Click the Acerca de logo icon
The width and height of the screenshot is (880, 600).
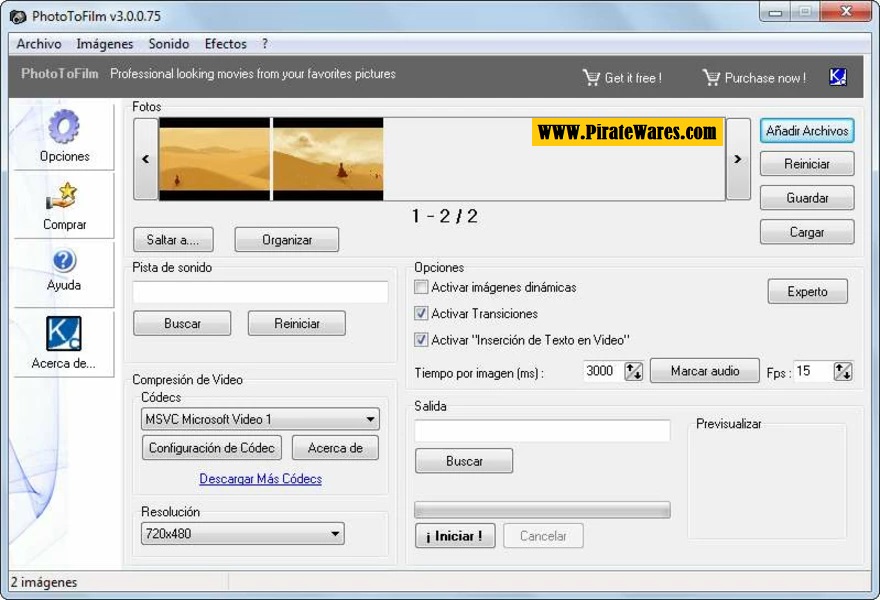coord(64,333)
